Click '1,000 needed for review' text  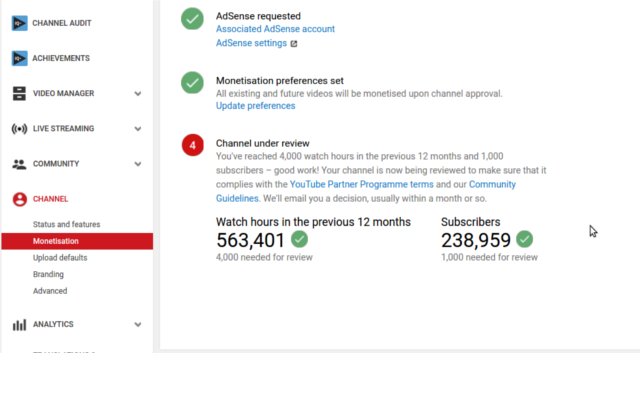[x=489, y=258]
